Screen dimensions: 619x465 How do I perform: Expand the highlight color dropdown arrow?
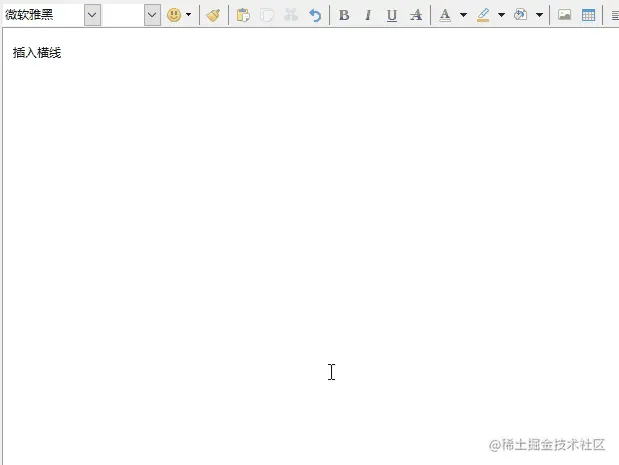tap(501, 15)
